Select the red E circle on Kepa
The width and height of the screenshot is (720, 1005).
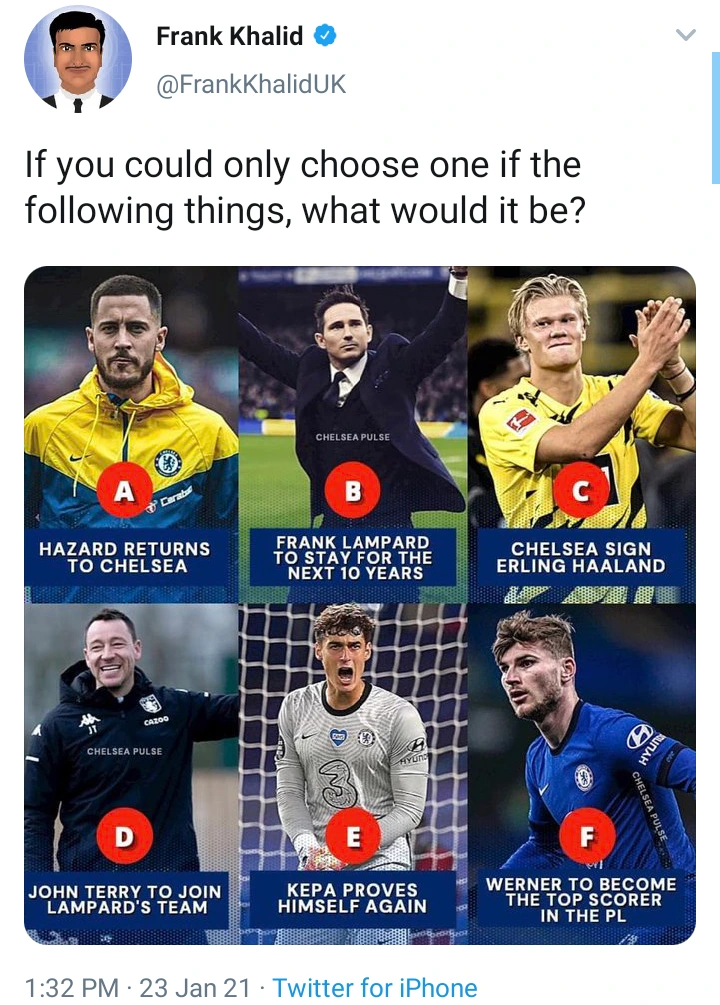click(353, 836)
